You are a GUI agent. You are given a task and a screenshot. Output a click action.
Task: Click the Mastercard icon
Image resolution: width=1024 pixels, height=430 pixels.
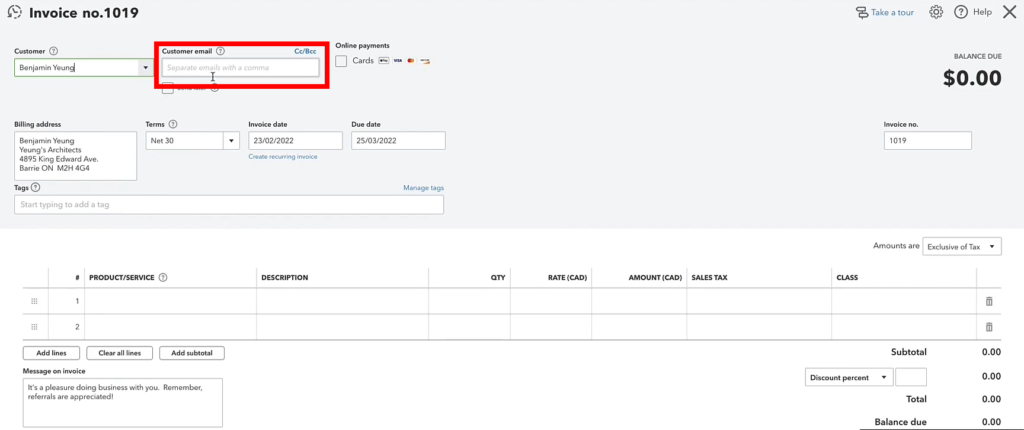[411, 61]
